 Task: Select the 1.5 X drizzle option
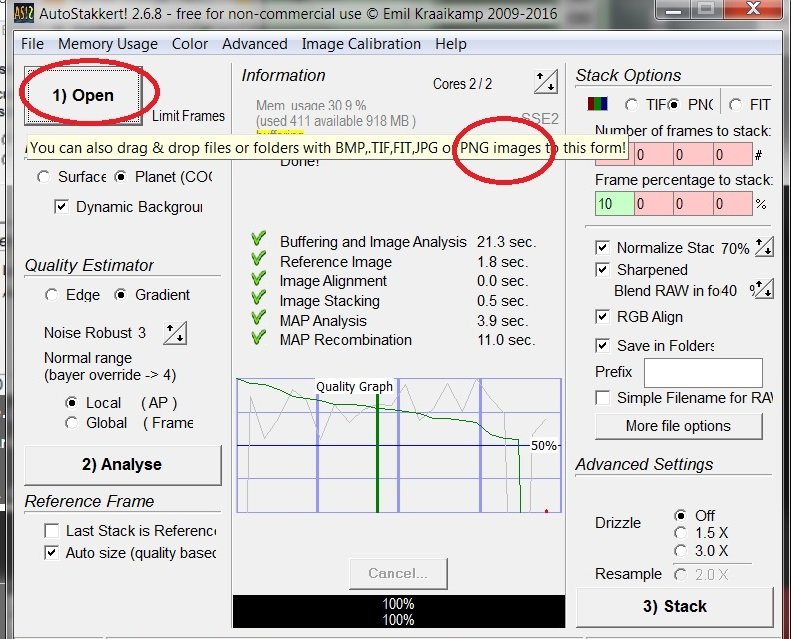point(681,533)
